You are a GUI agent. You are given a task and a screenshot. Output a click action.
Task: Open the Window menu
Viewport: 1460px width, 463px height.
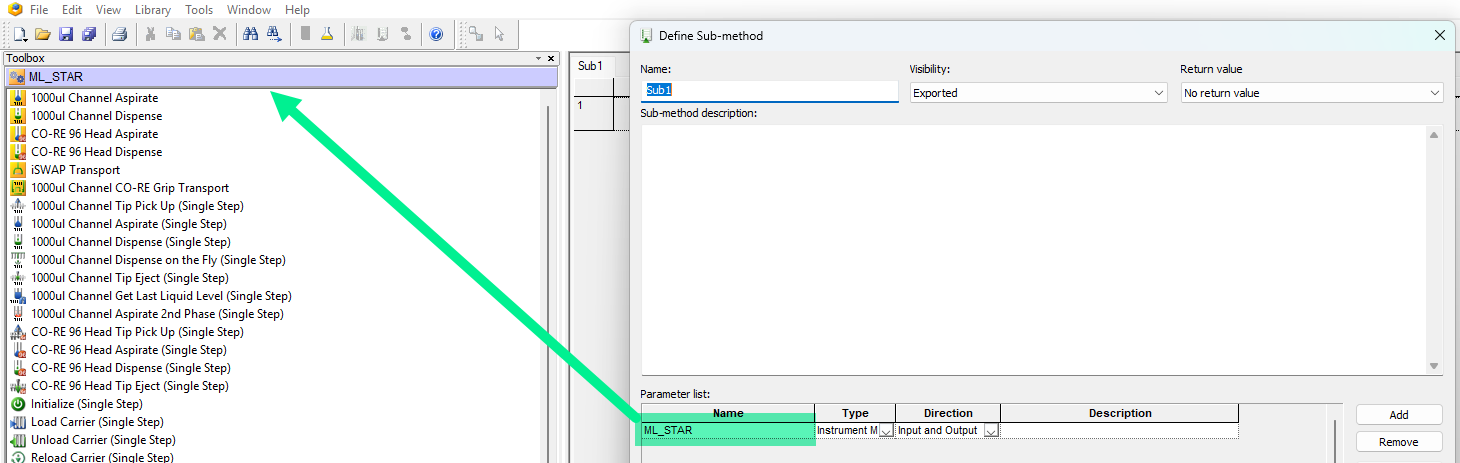point(249,10)
